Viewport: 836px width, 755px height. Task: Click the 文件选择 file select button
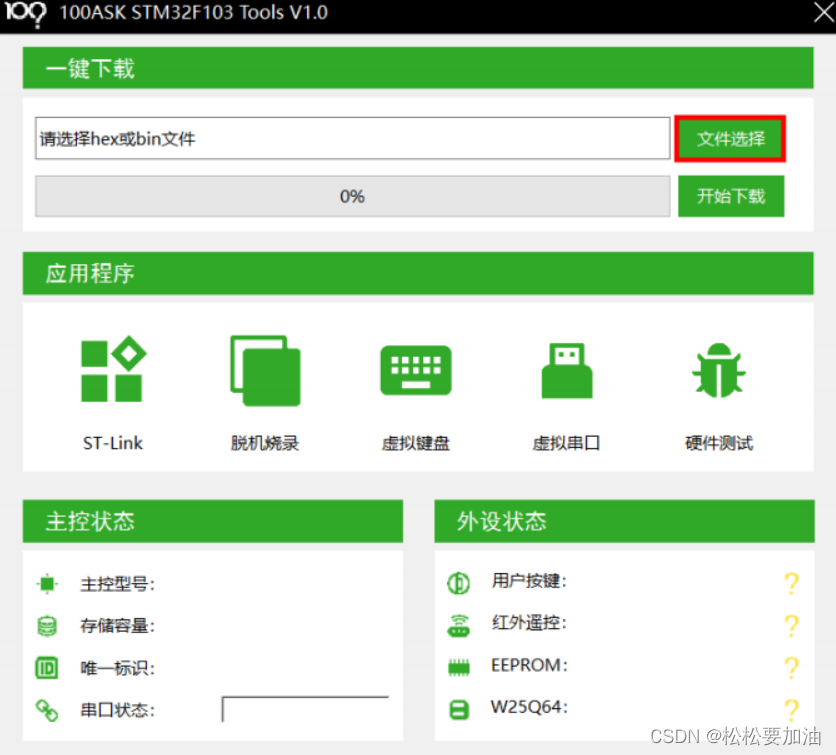[x=730, y=139]
